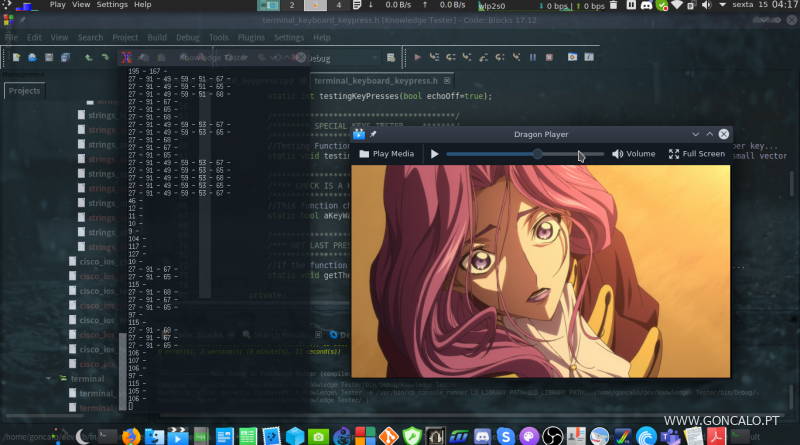Switch Dragon Player to Full Screen
Viewport: 800px width, 445px height.
tap(697, 154)
